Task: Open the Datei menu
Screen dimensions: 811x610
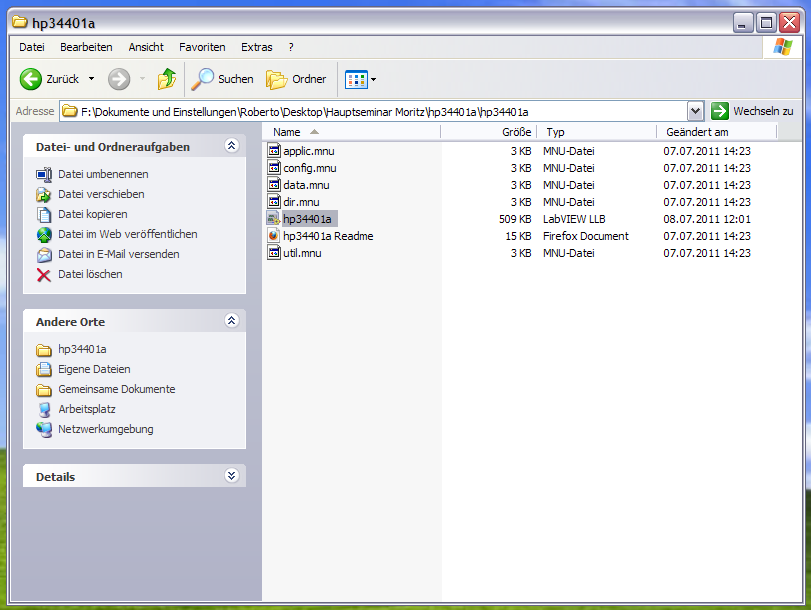Action: (32, 47)
